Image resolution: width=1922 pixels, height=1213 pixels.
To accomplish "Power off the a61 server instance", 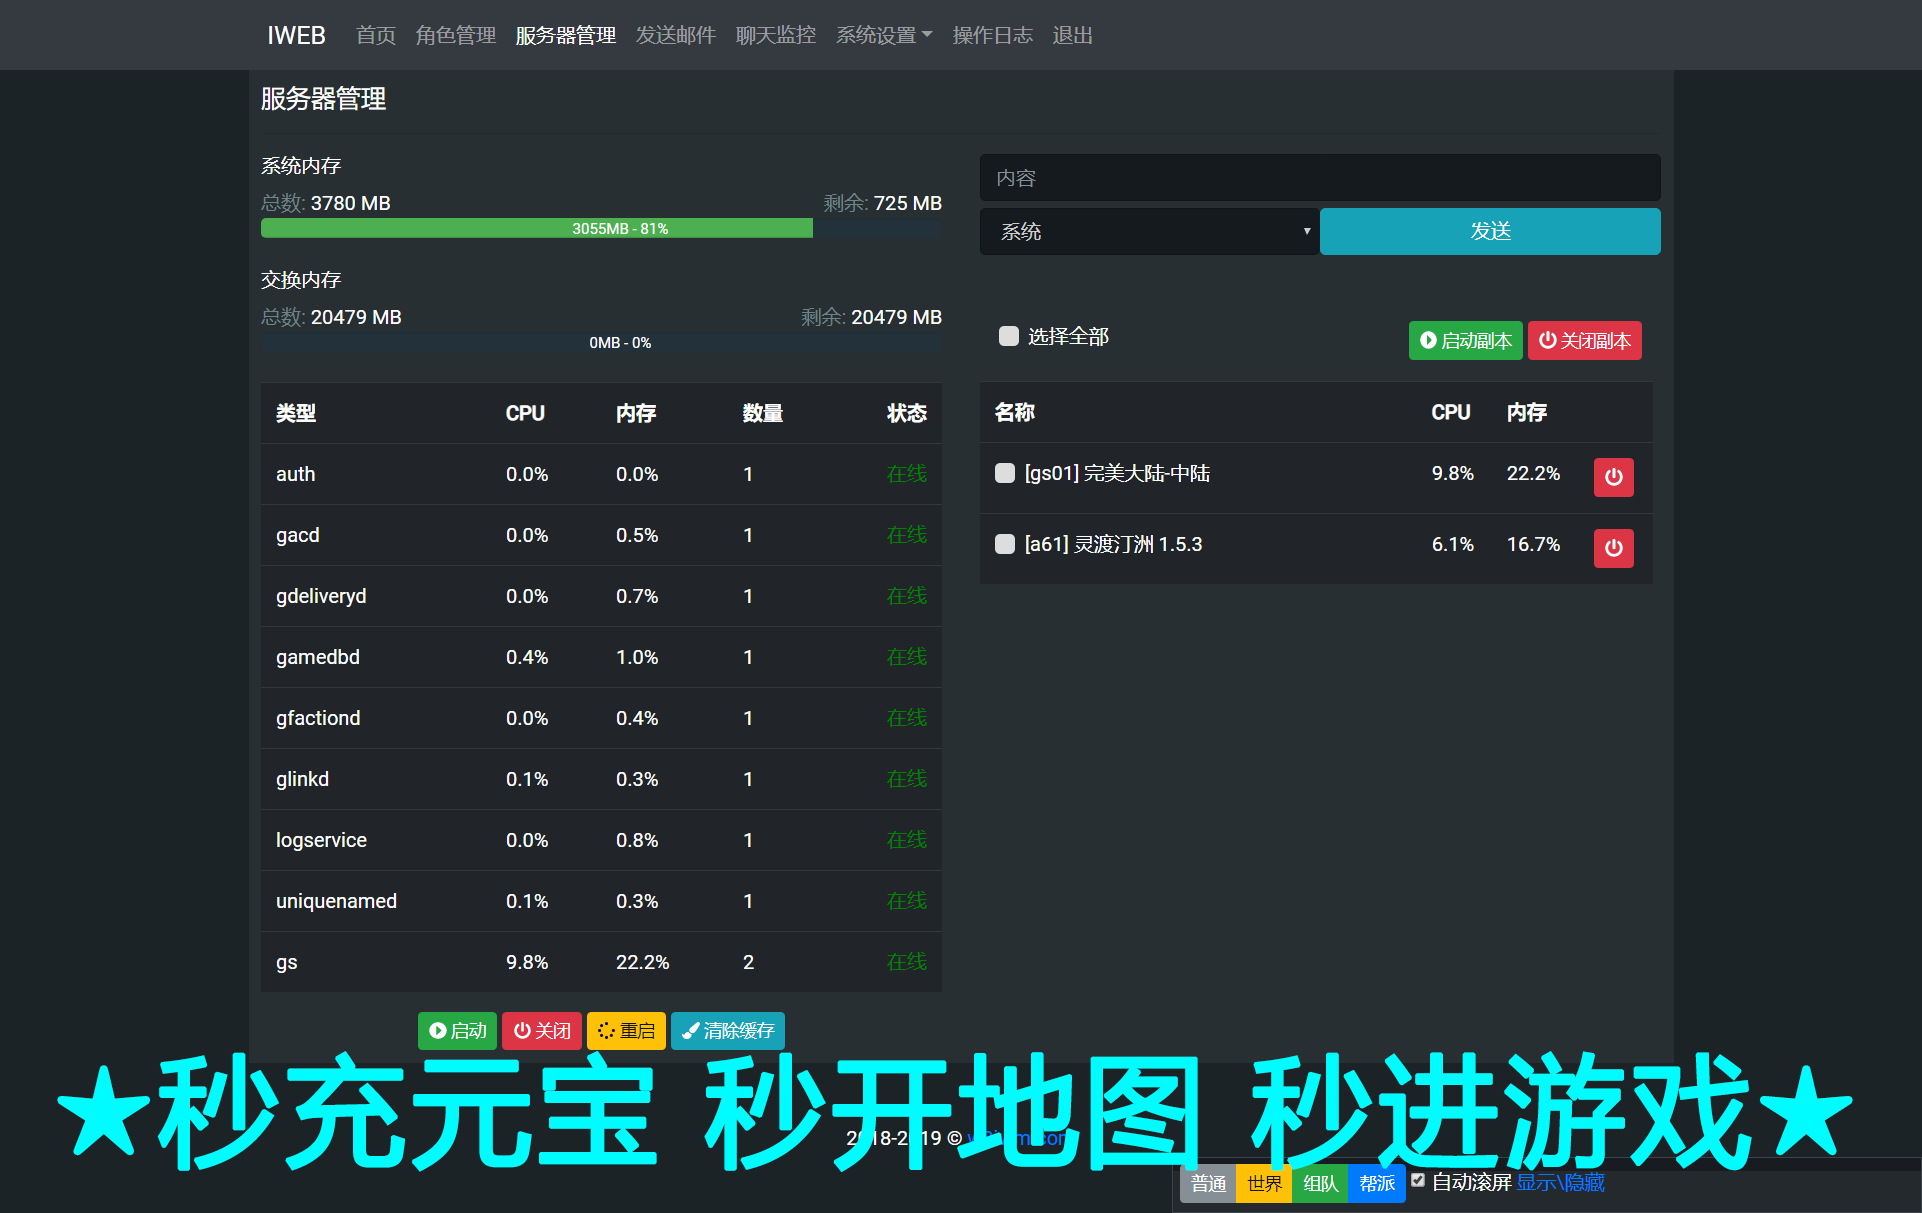I will point(1613,548).
